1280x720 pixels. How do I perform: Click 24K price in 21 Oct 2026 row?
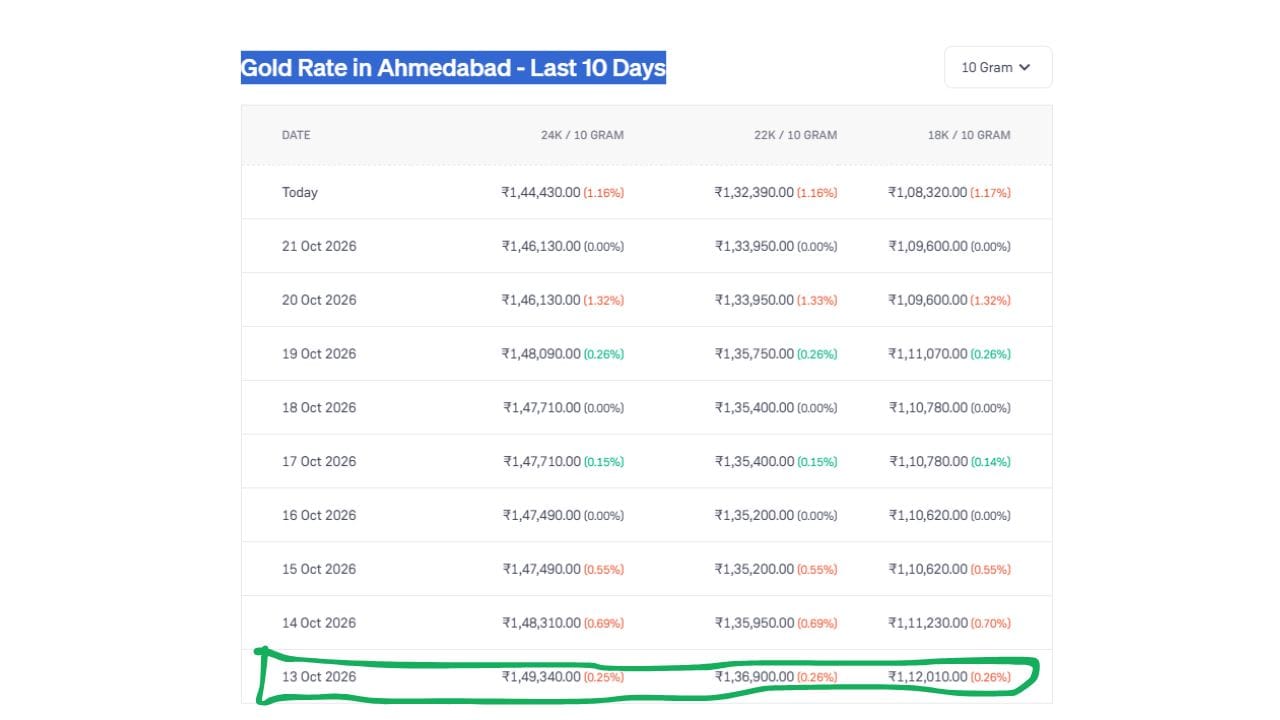click(541, 246)
